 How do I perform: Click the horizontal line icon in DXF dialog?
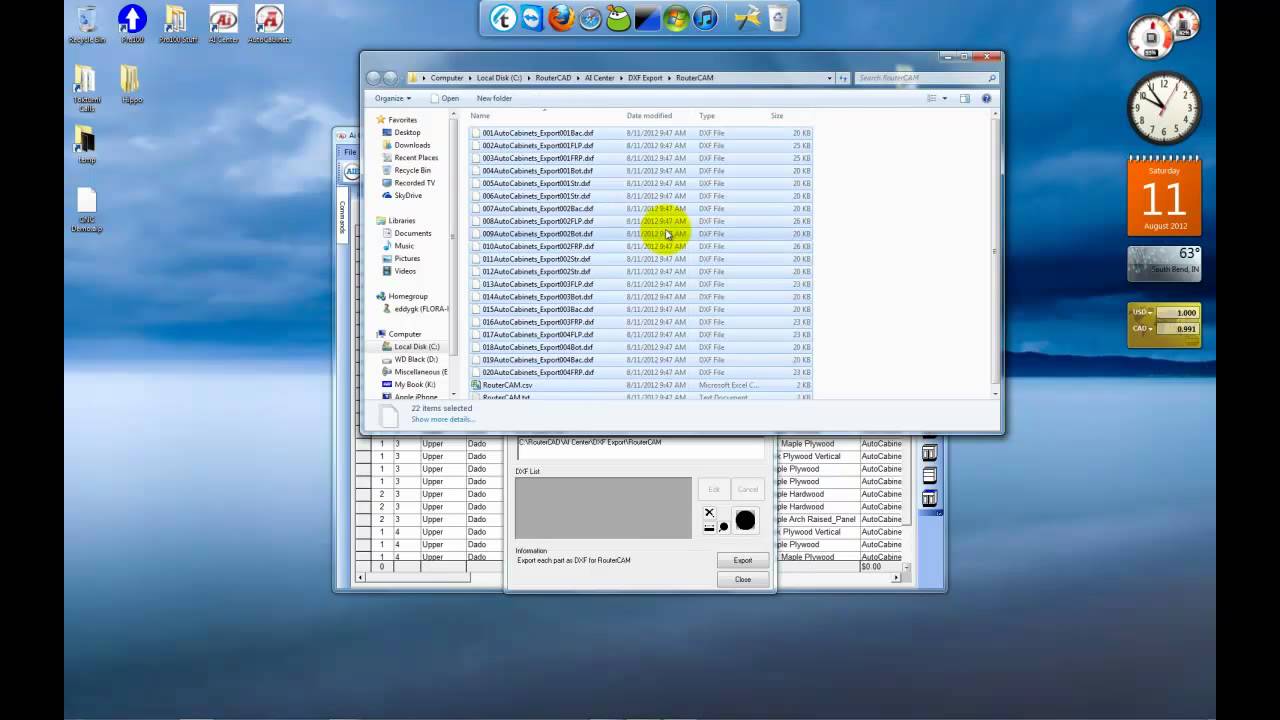pyautogui.click(x=709, y=527)
